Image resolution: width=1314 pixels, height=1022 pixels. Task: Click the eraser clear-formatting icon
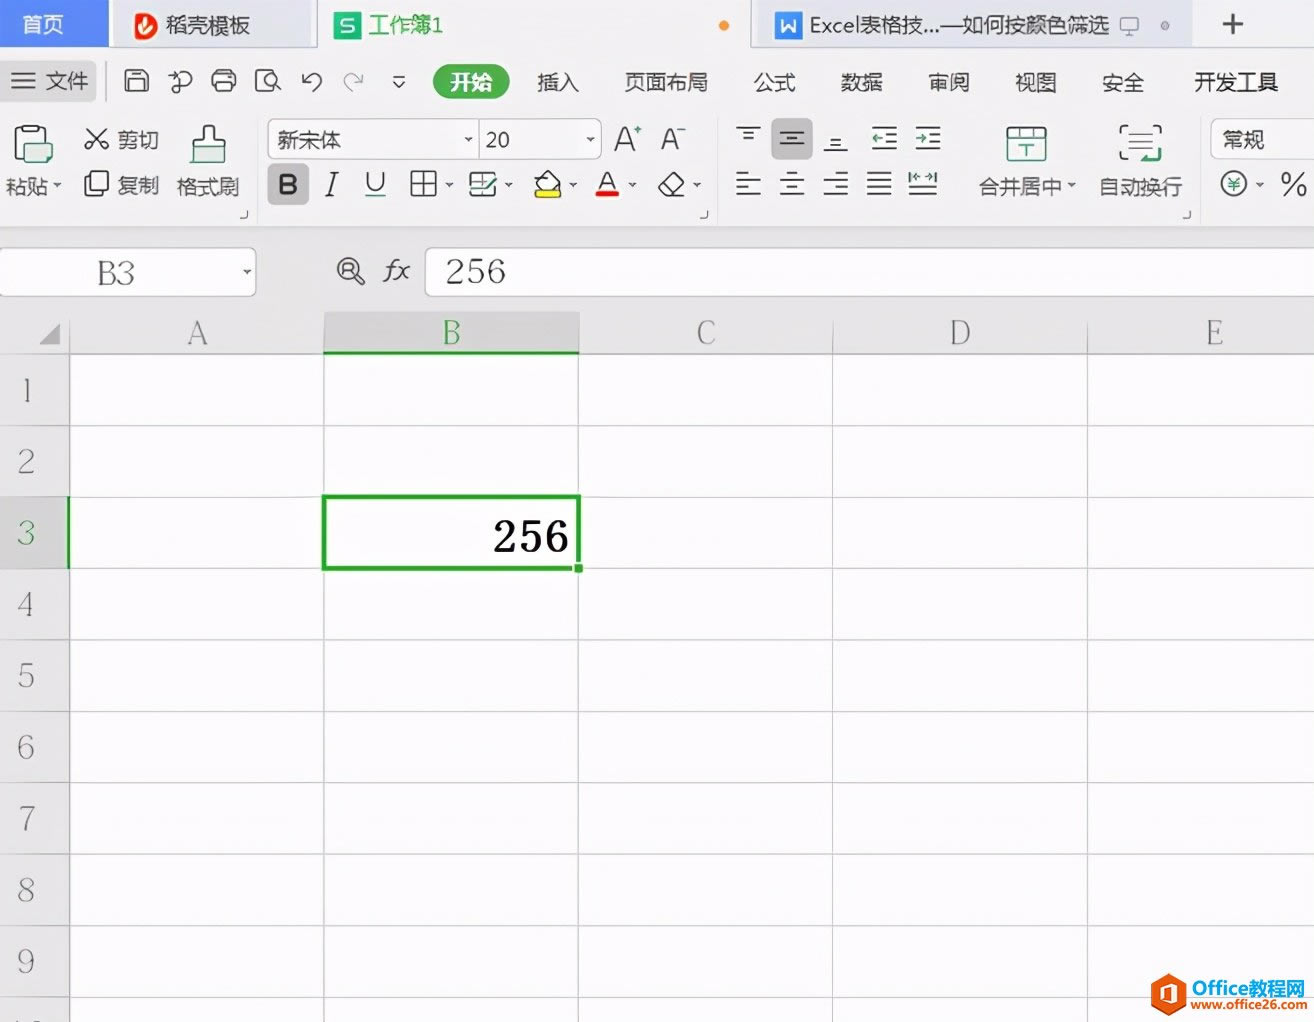tap(672, 184)
